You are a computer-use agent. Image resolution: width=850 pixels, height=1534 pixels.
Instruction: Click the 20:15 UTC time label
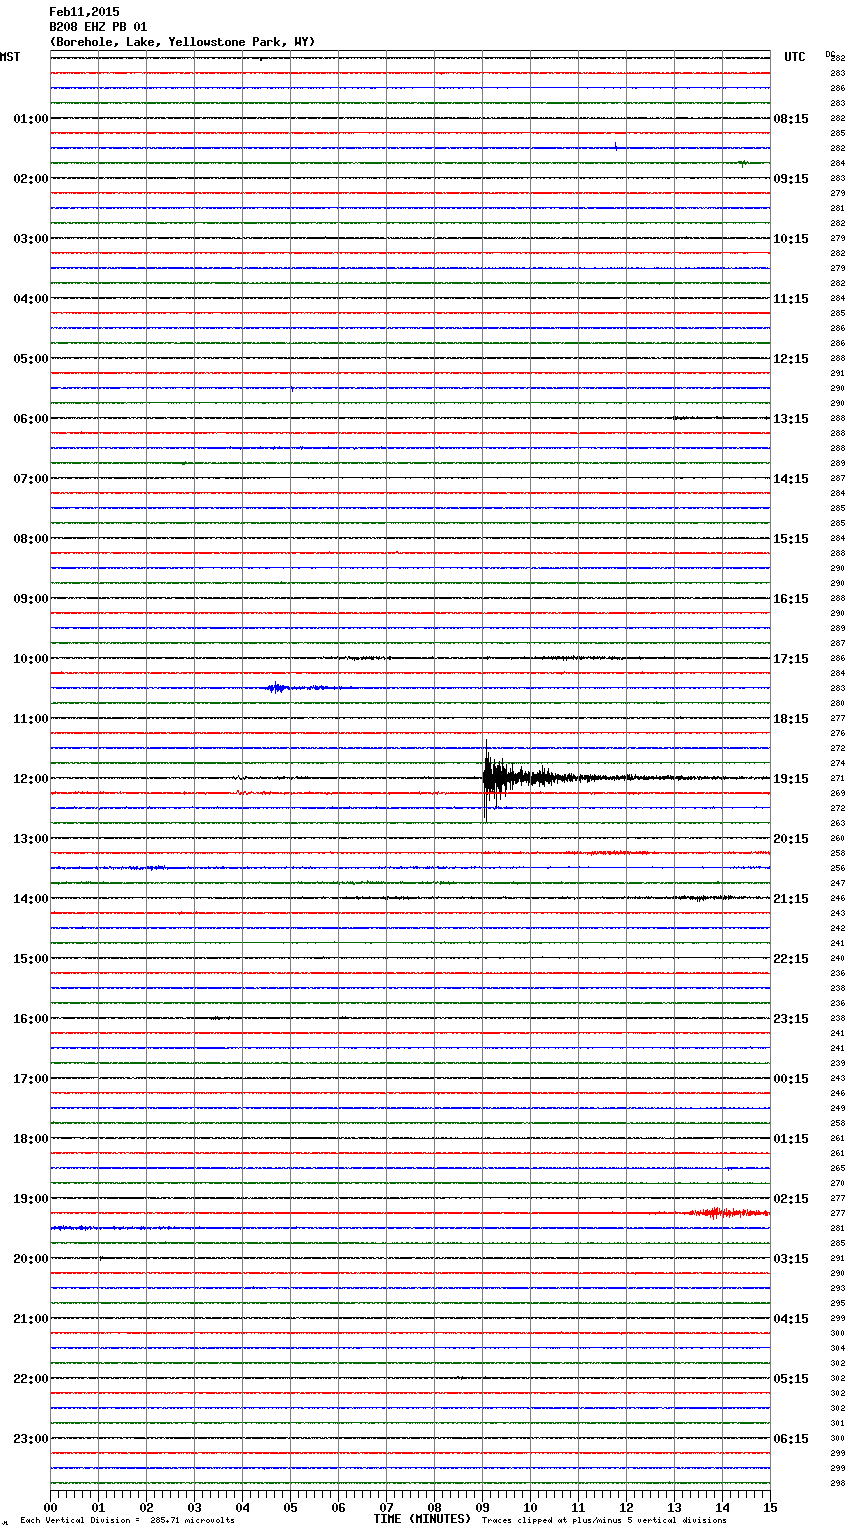tap(791, 839)
